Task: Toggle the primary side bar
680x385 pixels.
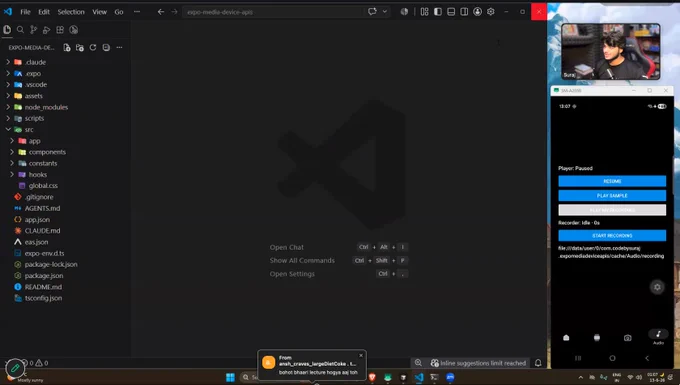Action: click(x=438, y=12)
